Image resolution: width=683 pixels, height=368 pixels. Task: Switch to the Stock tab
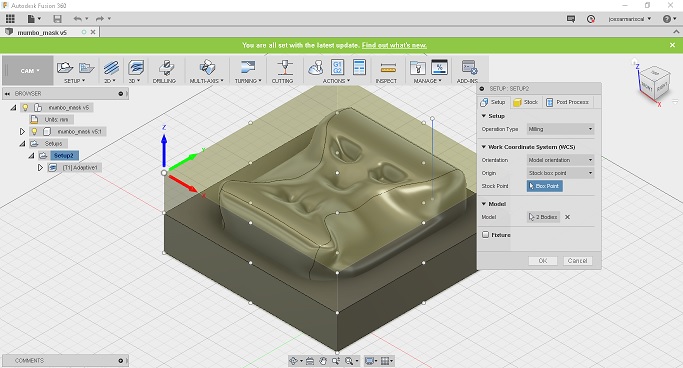526,102
